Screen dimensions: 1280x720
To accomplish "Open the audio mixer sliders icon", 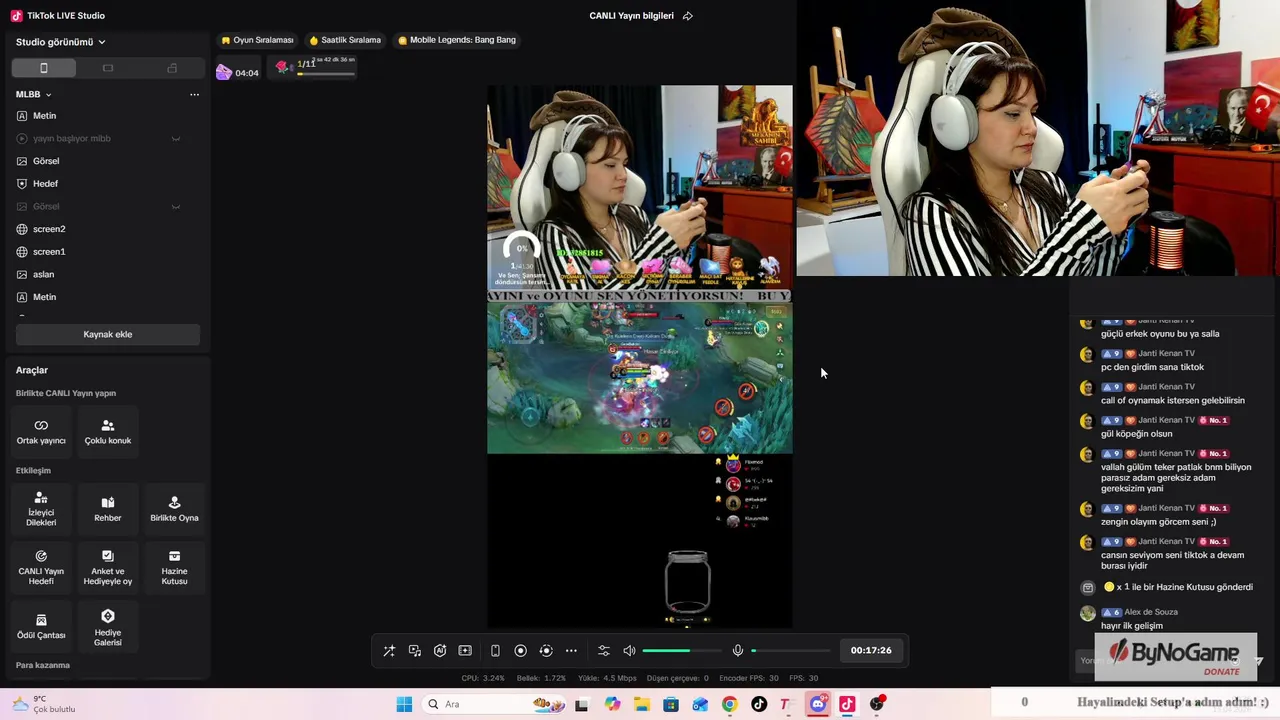I will 603,650.
